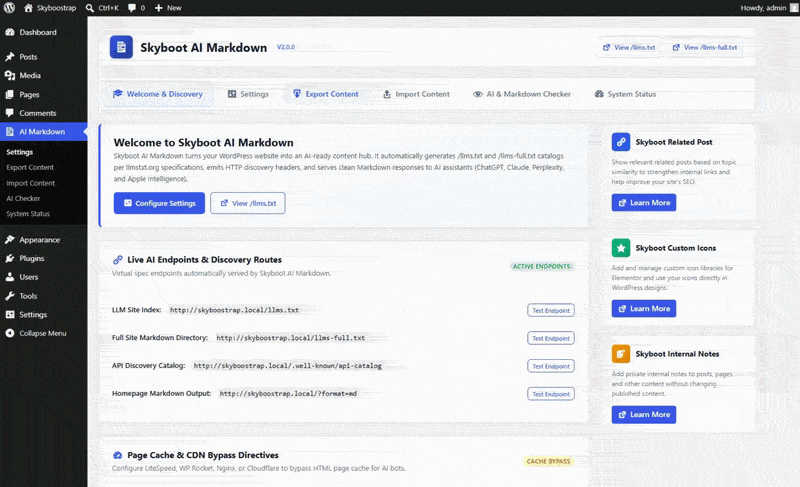Image resolution: width=800 pixels, height=487 pixels.
Task: Switch to the Export Content tab
Action: pos(326,94)
